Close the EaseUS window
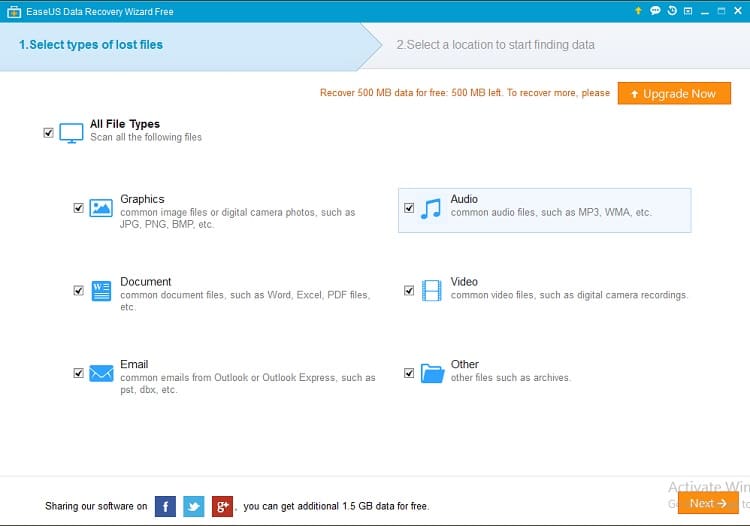The height and width of the screenshot is (526, 750). 738,11
